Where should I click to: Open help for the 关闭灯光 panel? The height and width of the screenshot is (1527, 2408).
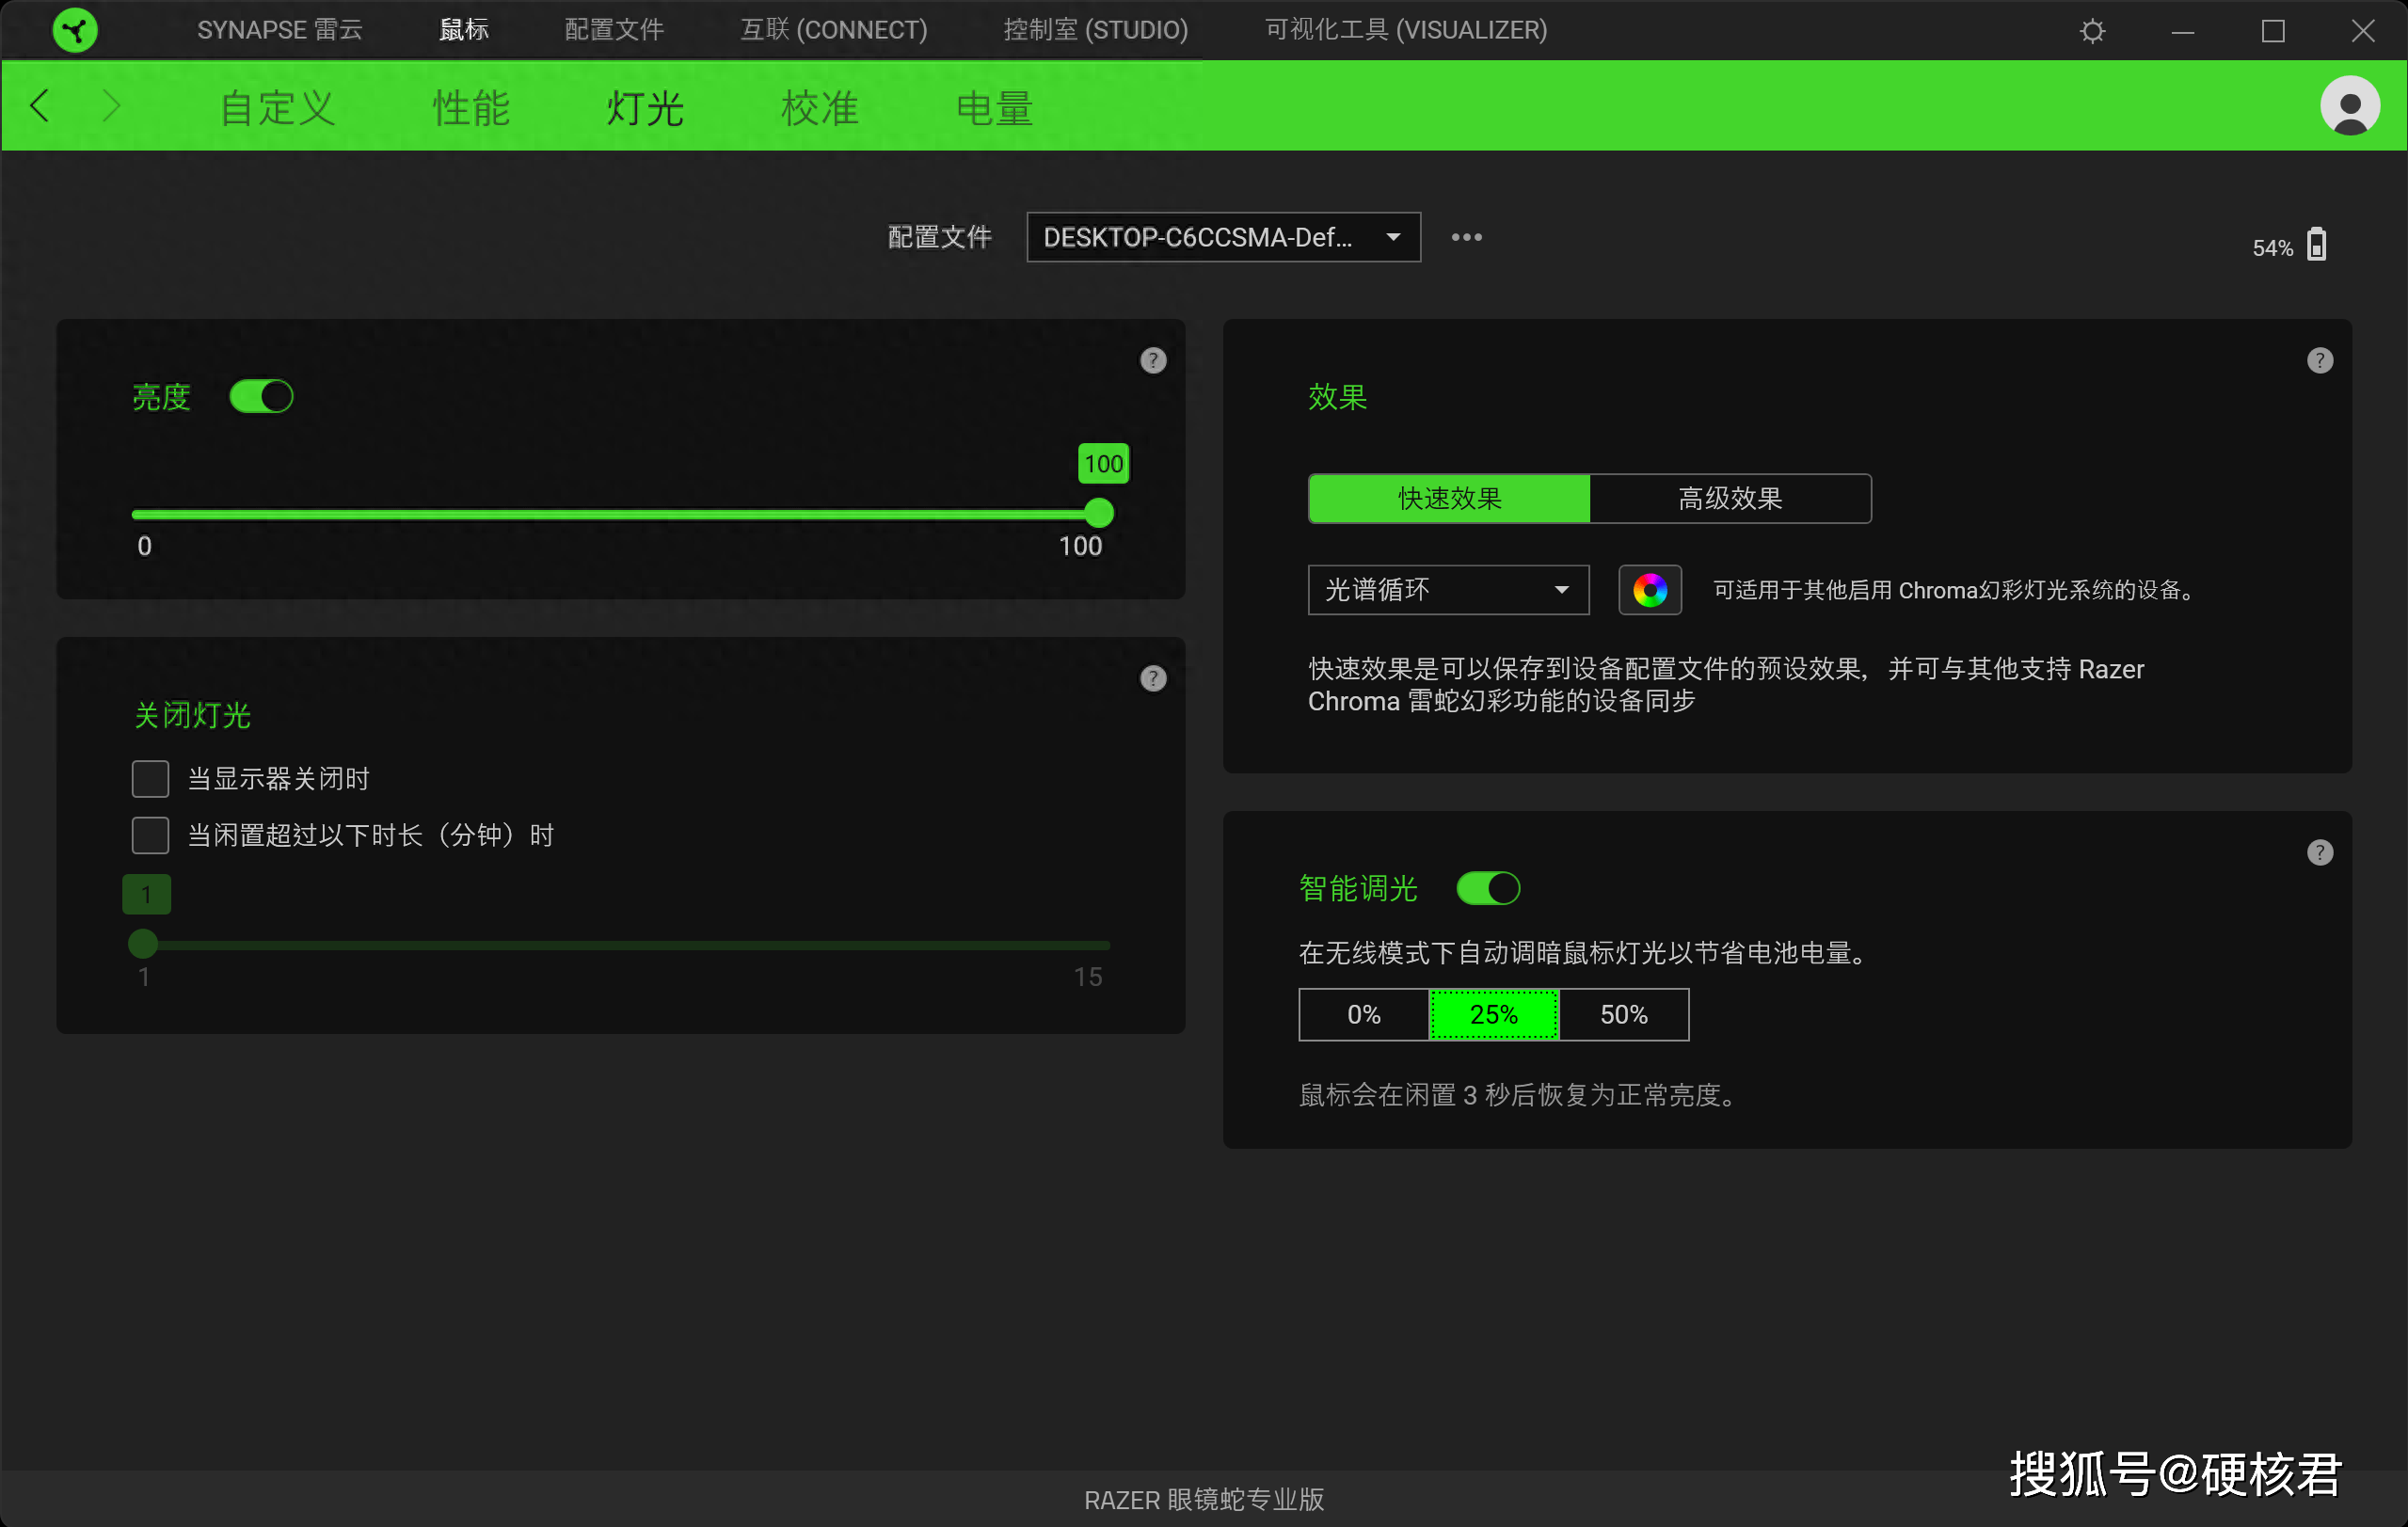coord(1153,678)
